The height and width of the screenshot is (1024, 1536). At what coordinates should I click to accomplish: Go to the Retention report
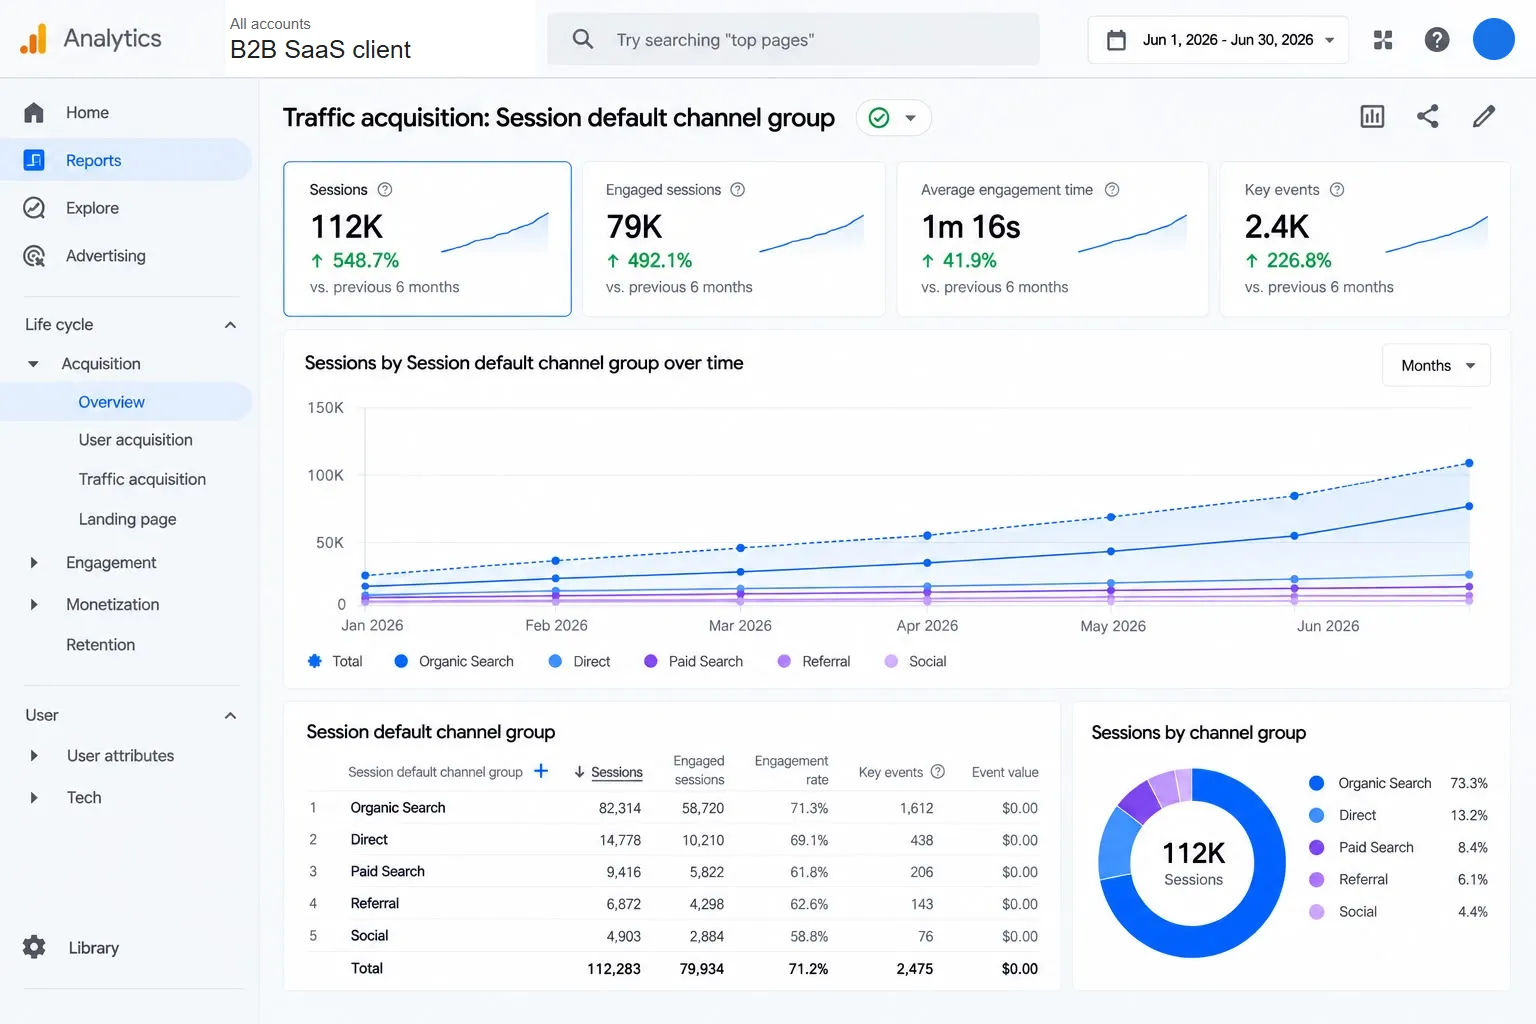coord(101,645)
